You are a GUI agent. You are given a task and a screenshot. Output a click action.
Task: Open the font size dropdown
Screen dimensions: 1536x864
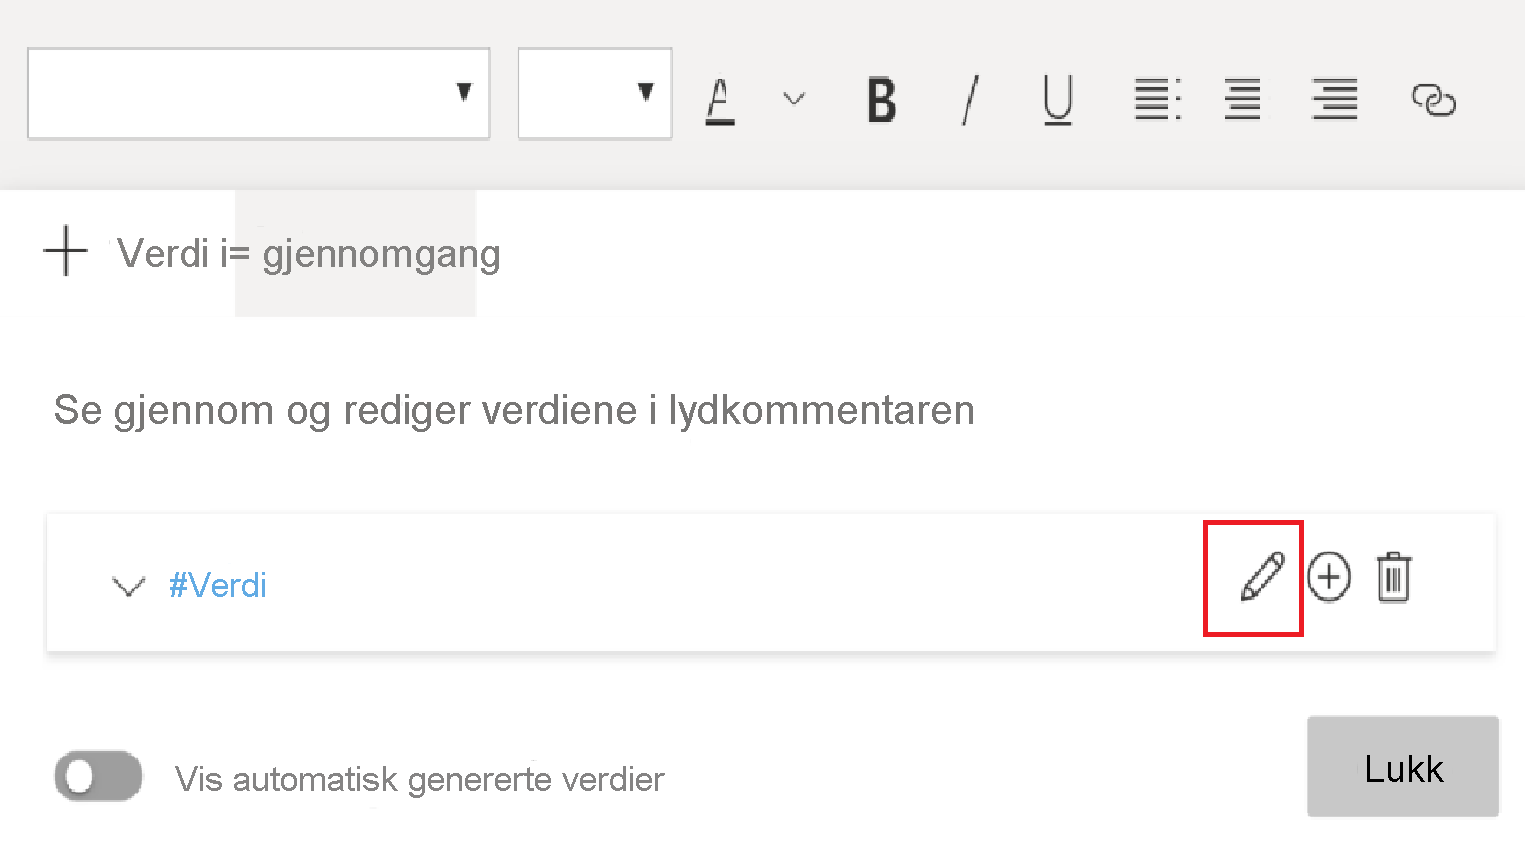pos(595,93)
